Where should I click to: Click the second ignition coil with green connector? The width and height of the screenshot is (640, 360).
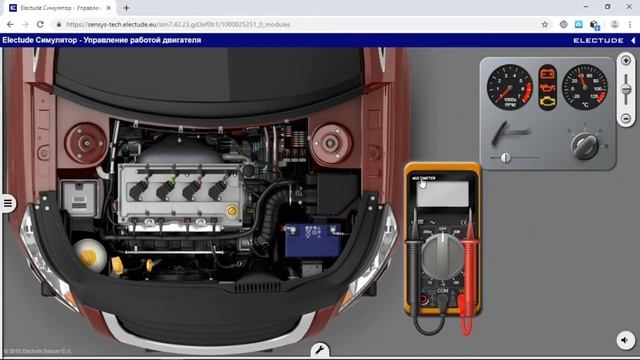click(166, 189)
